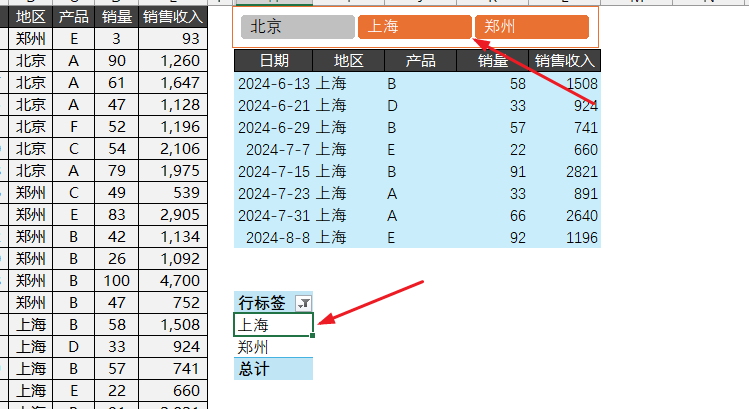
Task: Click the 地区 header in source table
Action: [31, 17]
